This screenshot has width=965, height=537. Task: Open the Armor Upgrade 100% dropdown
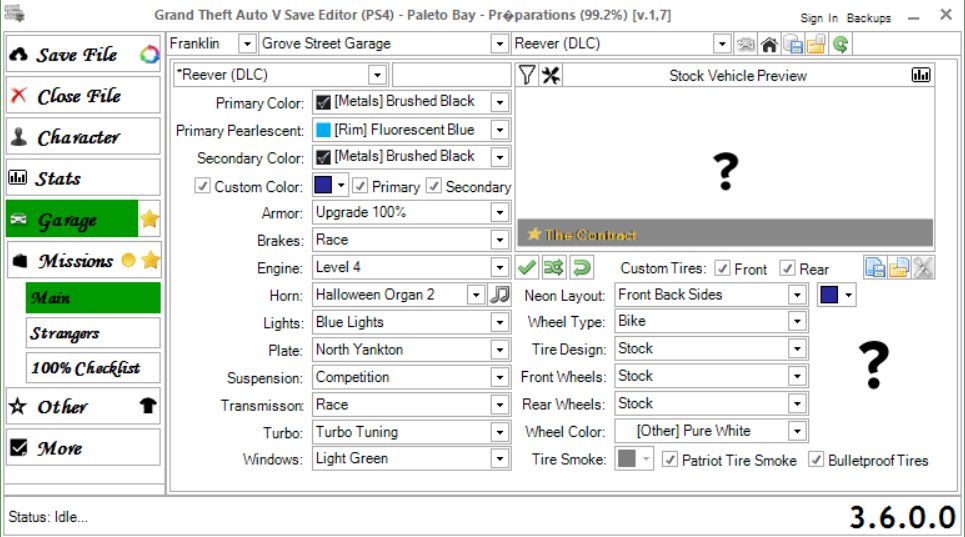pos(500,213)
